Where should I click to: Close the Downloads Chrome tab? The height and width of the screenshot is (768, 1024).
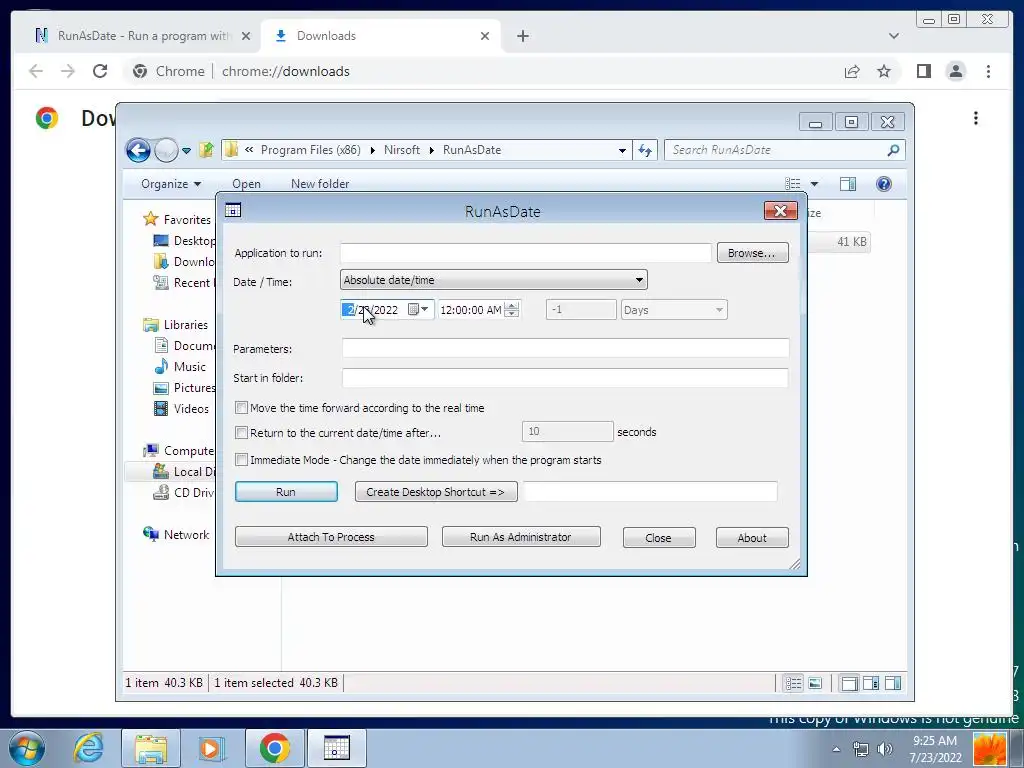click(x=485, y=36)
